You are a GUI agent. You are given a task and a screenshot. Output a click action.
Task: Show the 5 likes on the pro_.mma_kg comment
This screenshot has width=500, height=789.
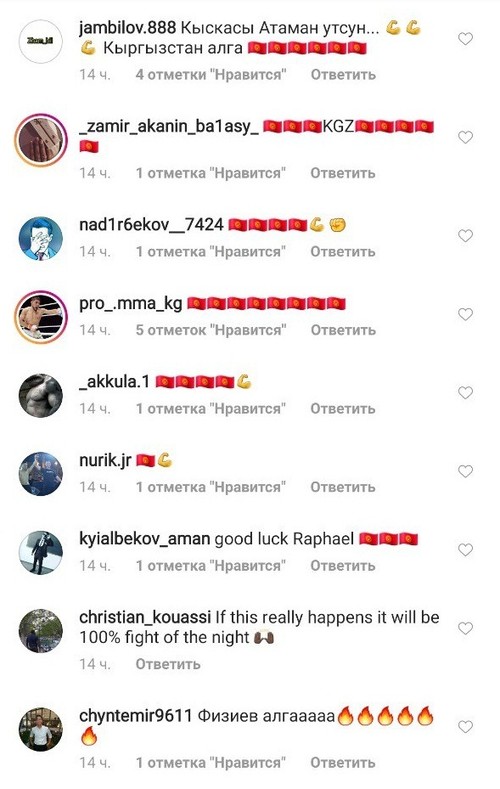pos(211,331)
